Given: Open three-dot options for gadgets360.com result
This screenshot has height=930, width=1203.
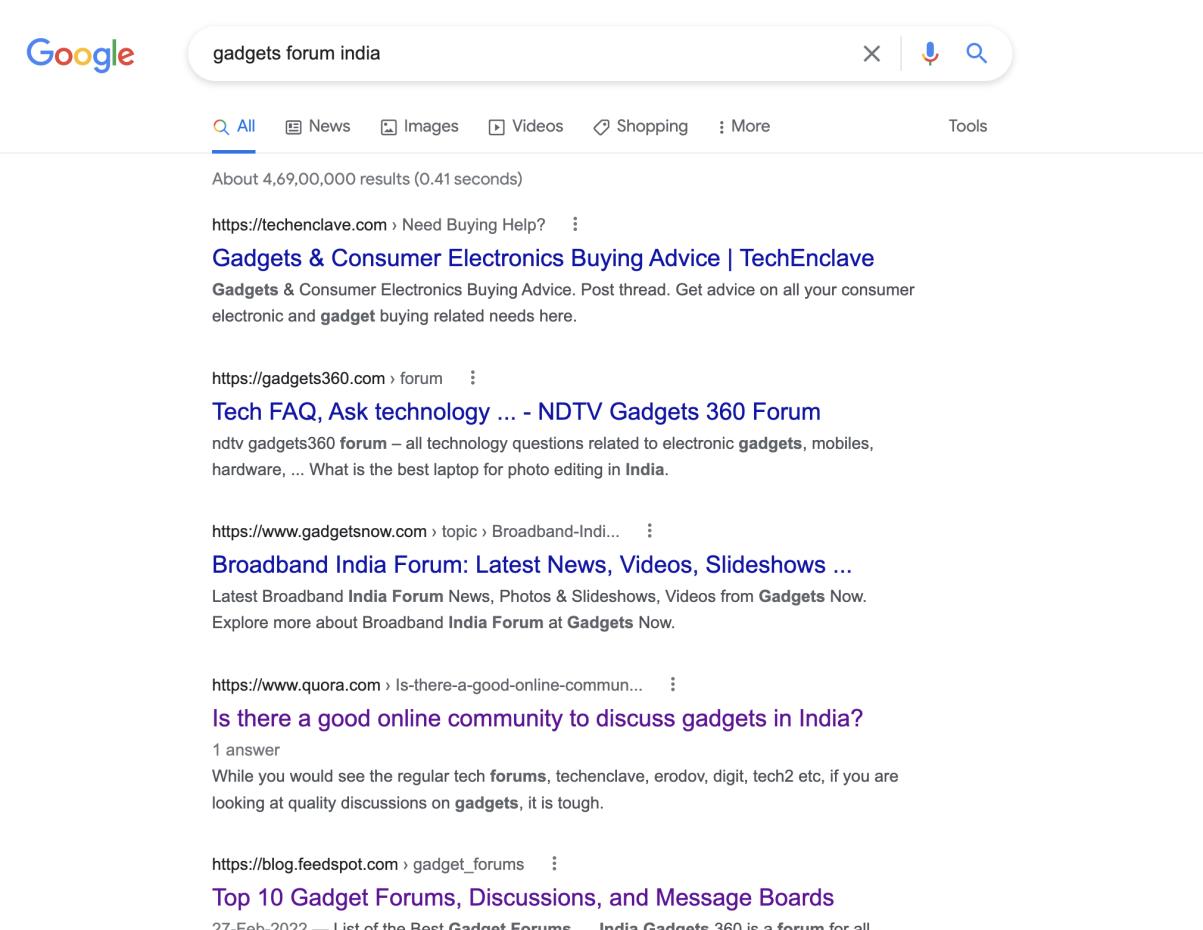Looking at the screenshot, I should pos(472,378).
